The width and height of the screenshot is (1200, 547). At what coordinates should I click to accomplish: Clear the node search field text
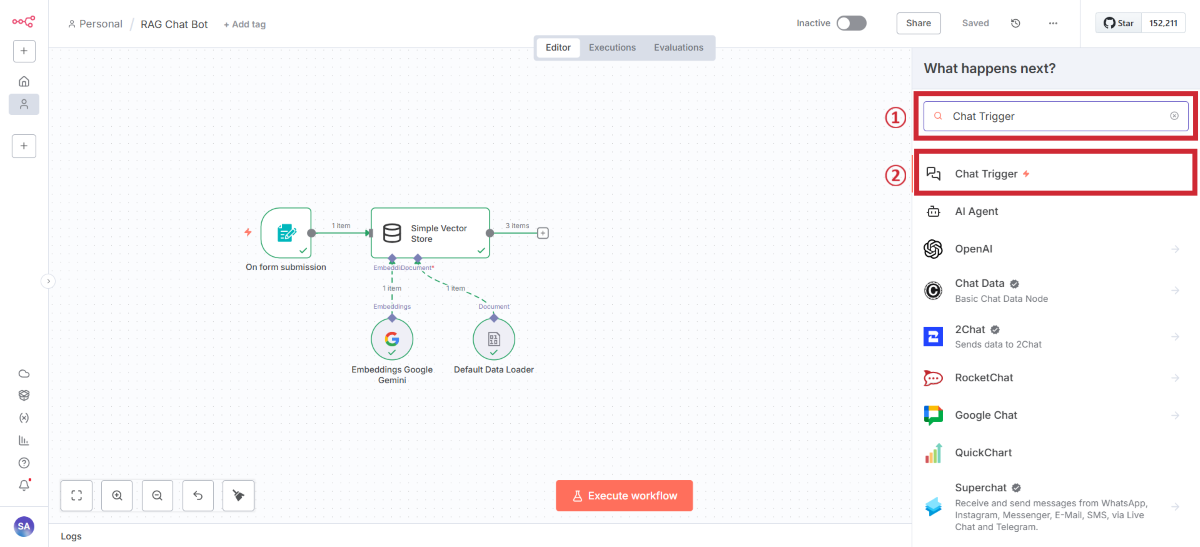click(1174, 116)
